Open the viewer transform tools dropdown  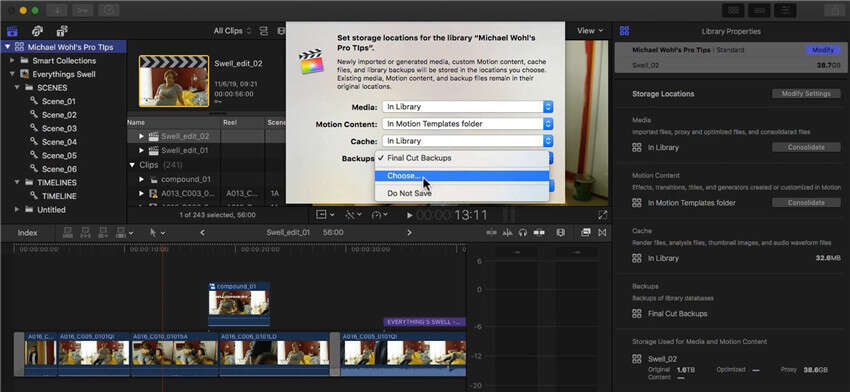pos(325,215)
